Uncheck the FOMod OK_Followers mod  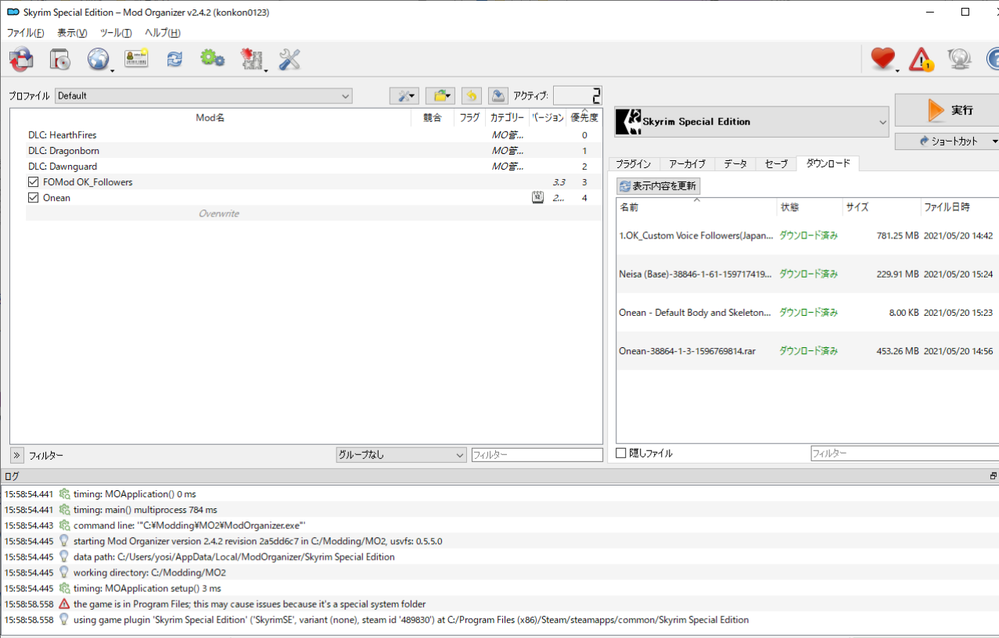(34, 182)
